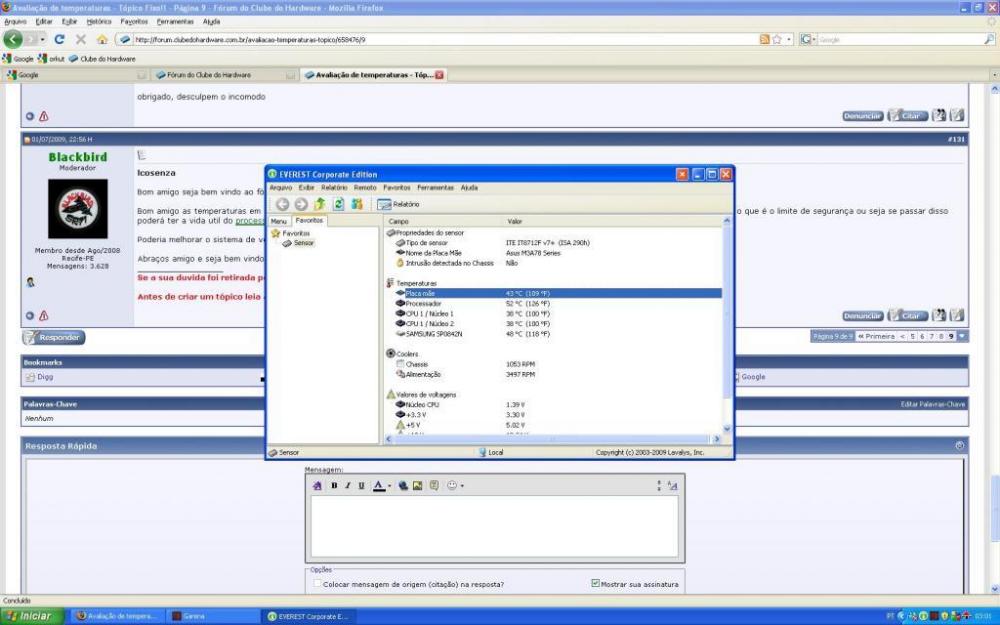Click the Responder button
1000x625 pixels.
click(x=55, y=338)
